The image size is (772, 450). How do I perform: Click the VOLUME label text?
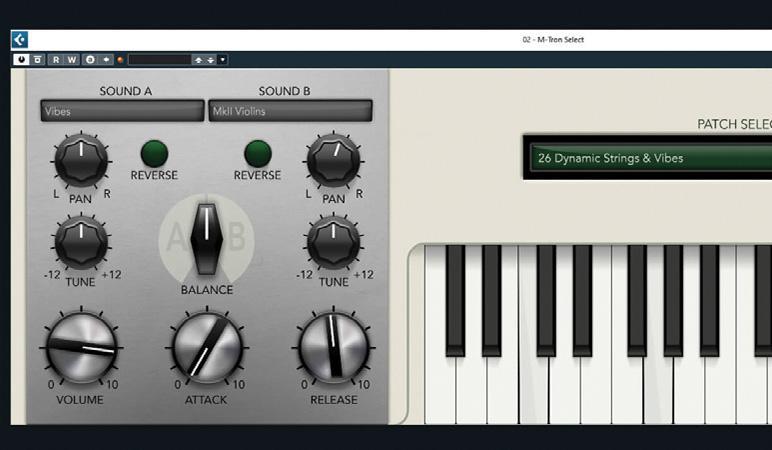tap(80, 400)
